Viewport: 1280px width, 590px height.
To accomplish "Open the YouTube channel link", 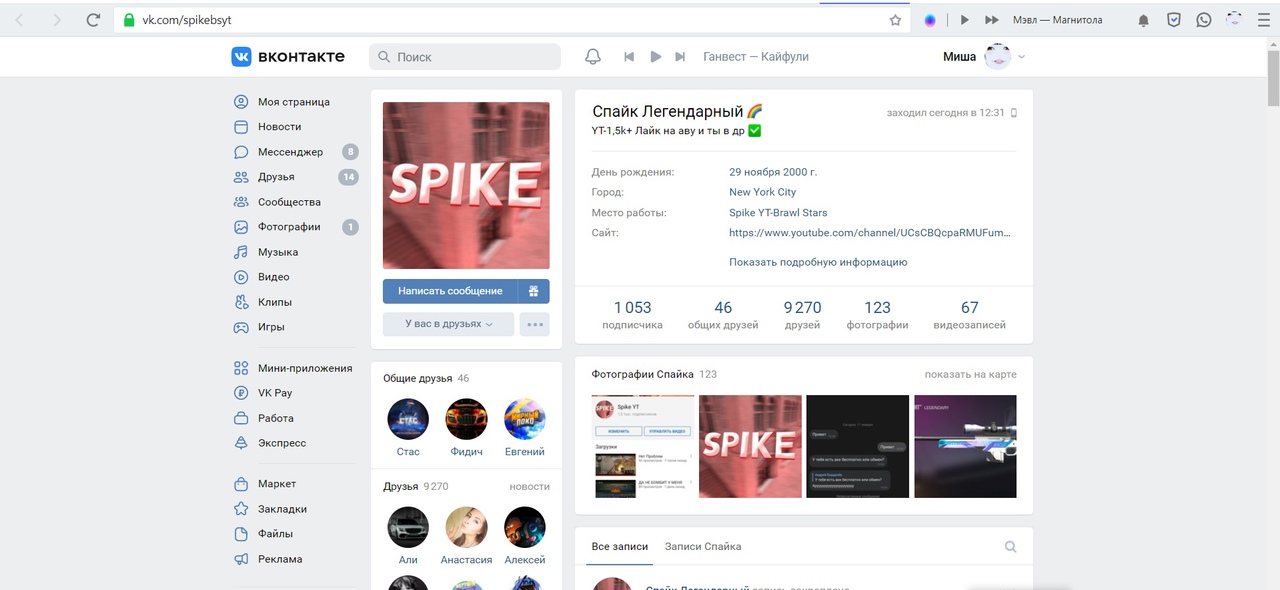I will [x=869, y=233].
